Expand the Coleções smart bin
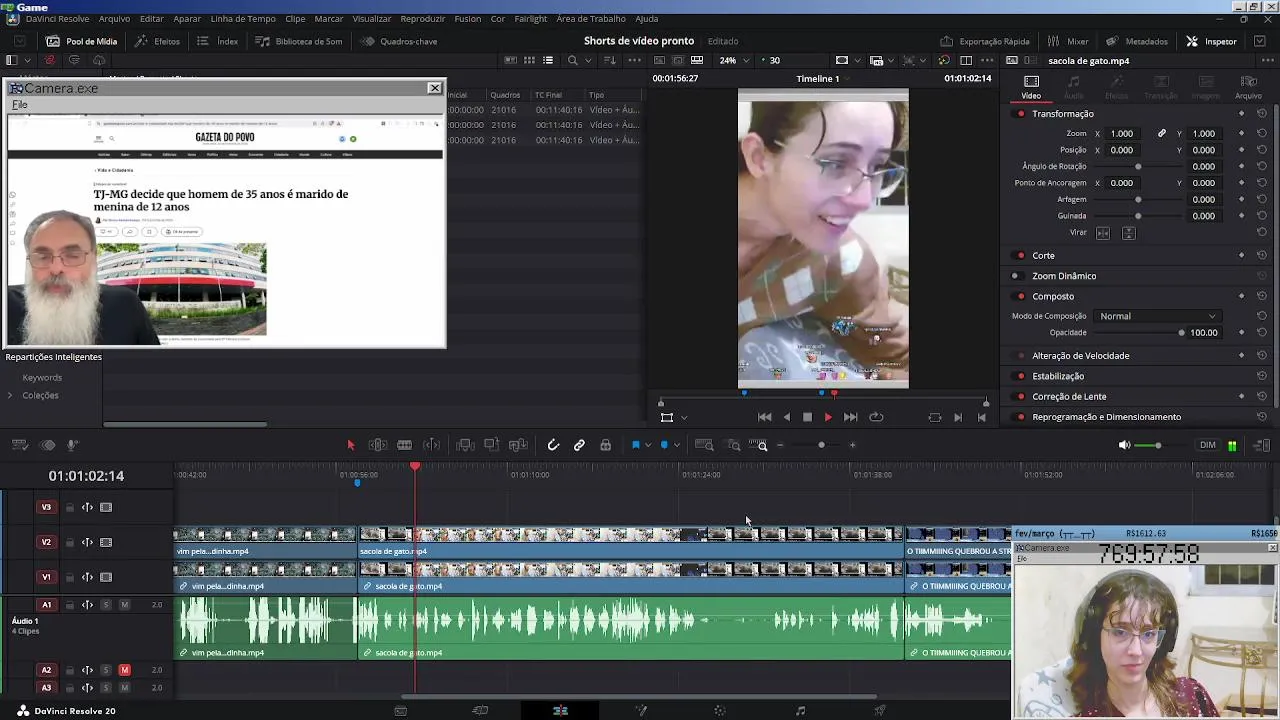The width and height of the screenshot is (1280, 720). (x=10, y=396)
